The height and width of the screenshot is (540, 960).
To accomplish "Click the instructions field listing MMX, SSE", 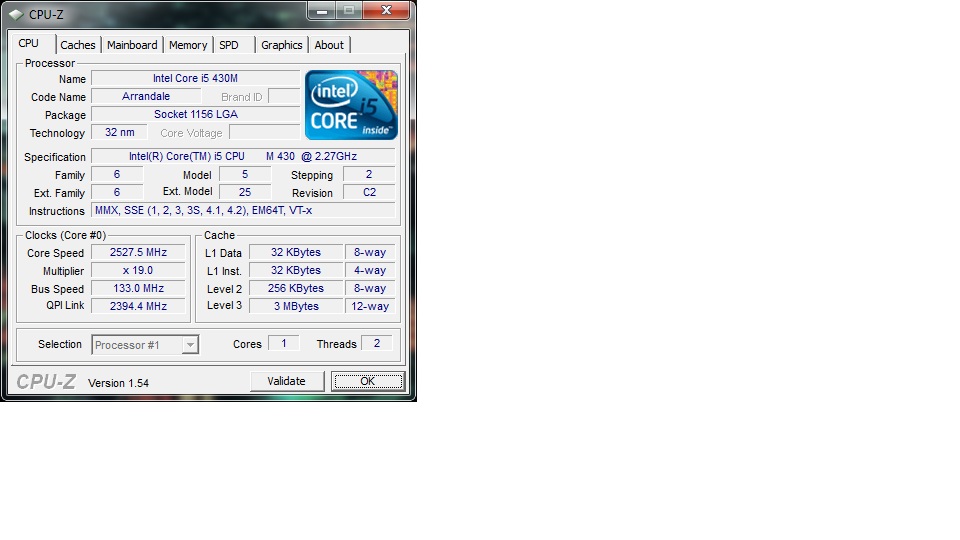I will point(243,210).
